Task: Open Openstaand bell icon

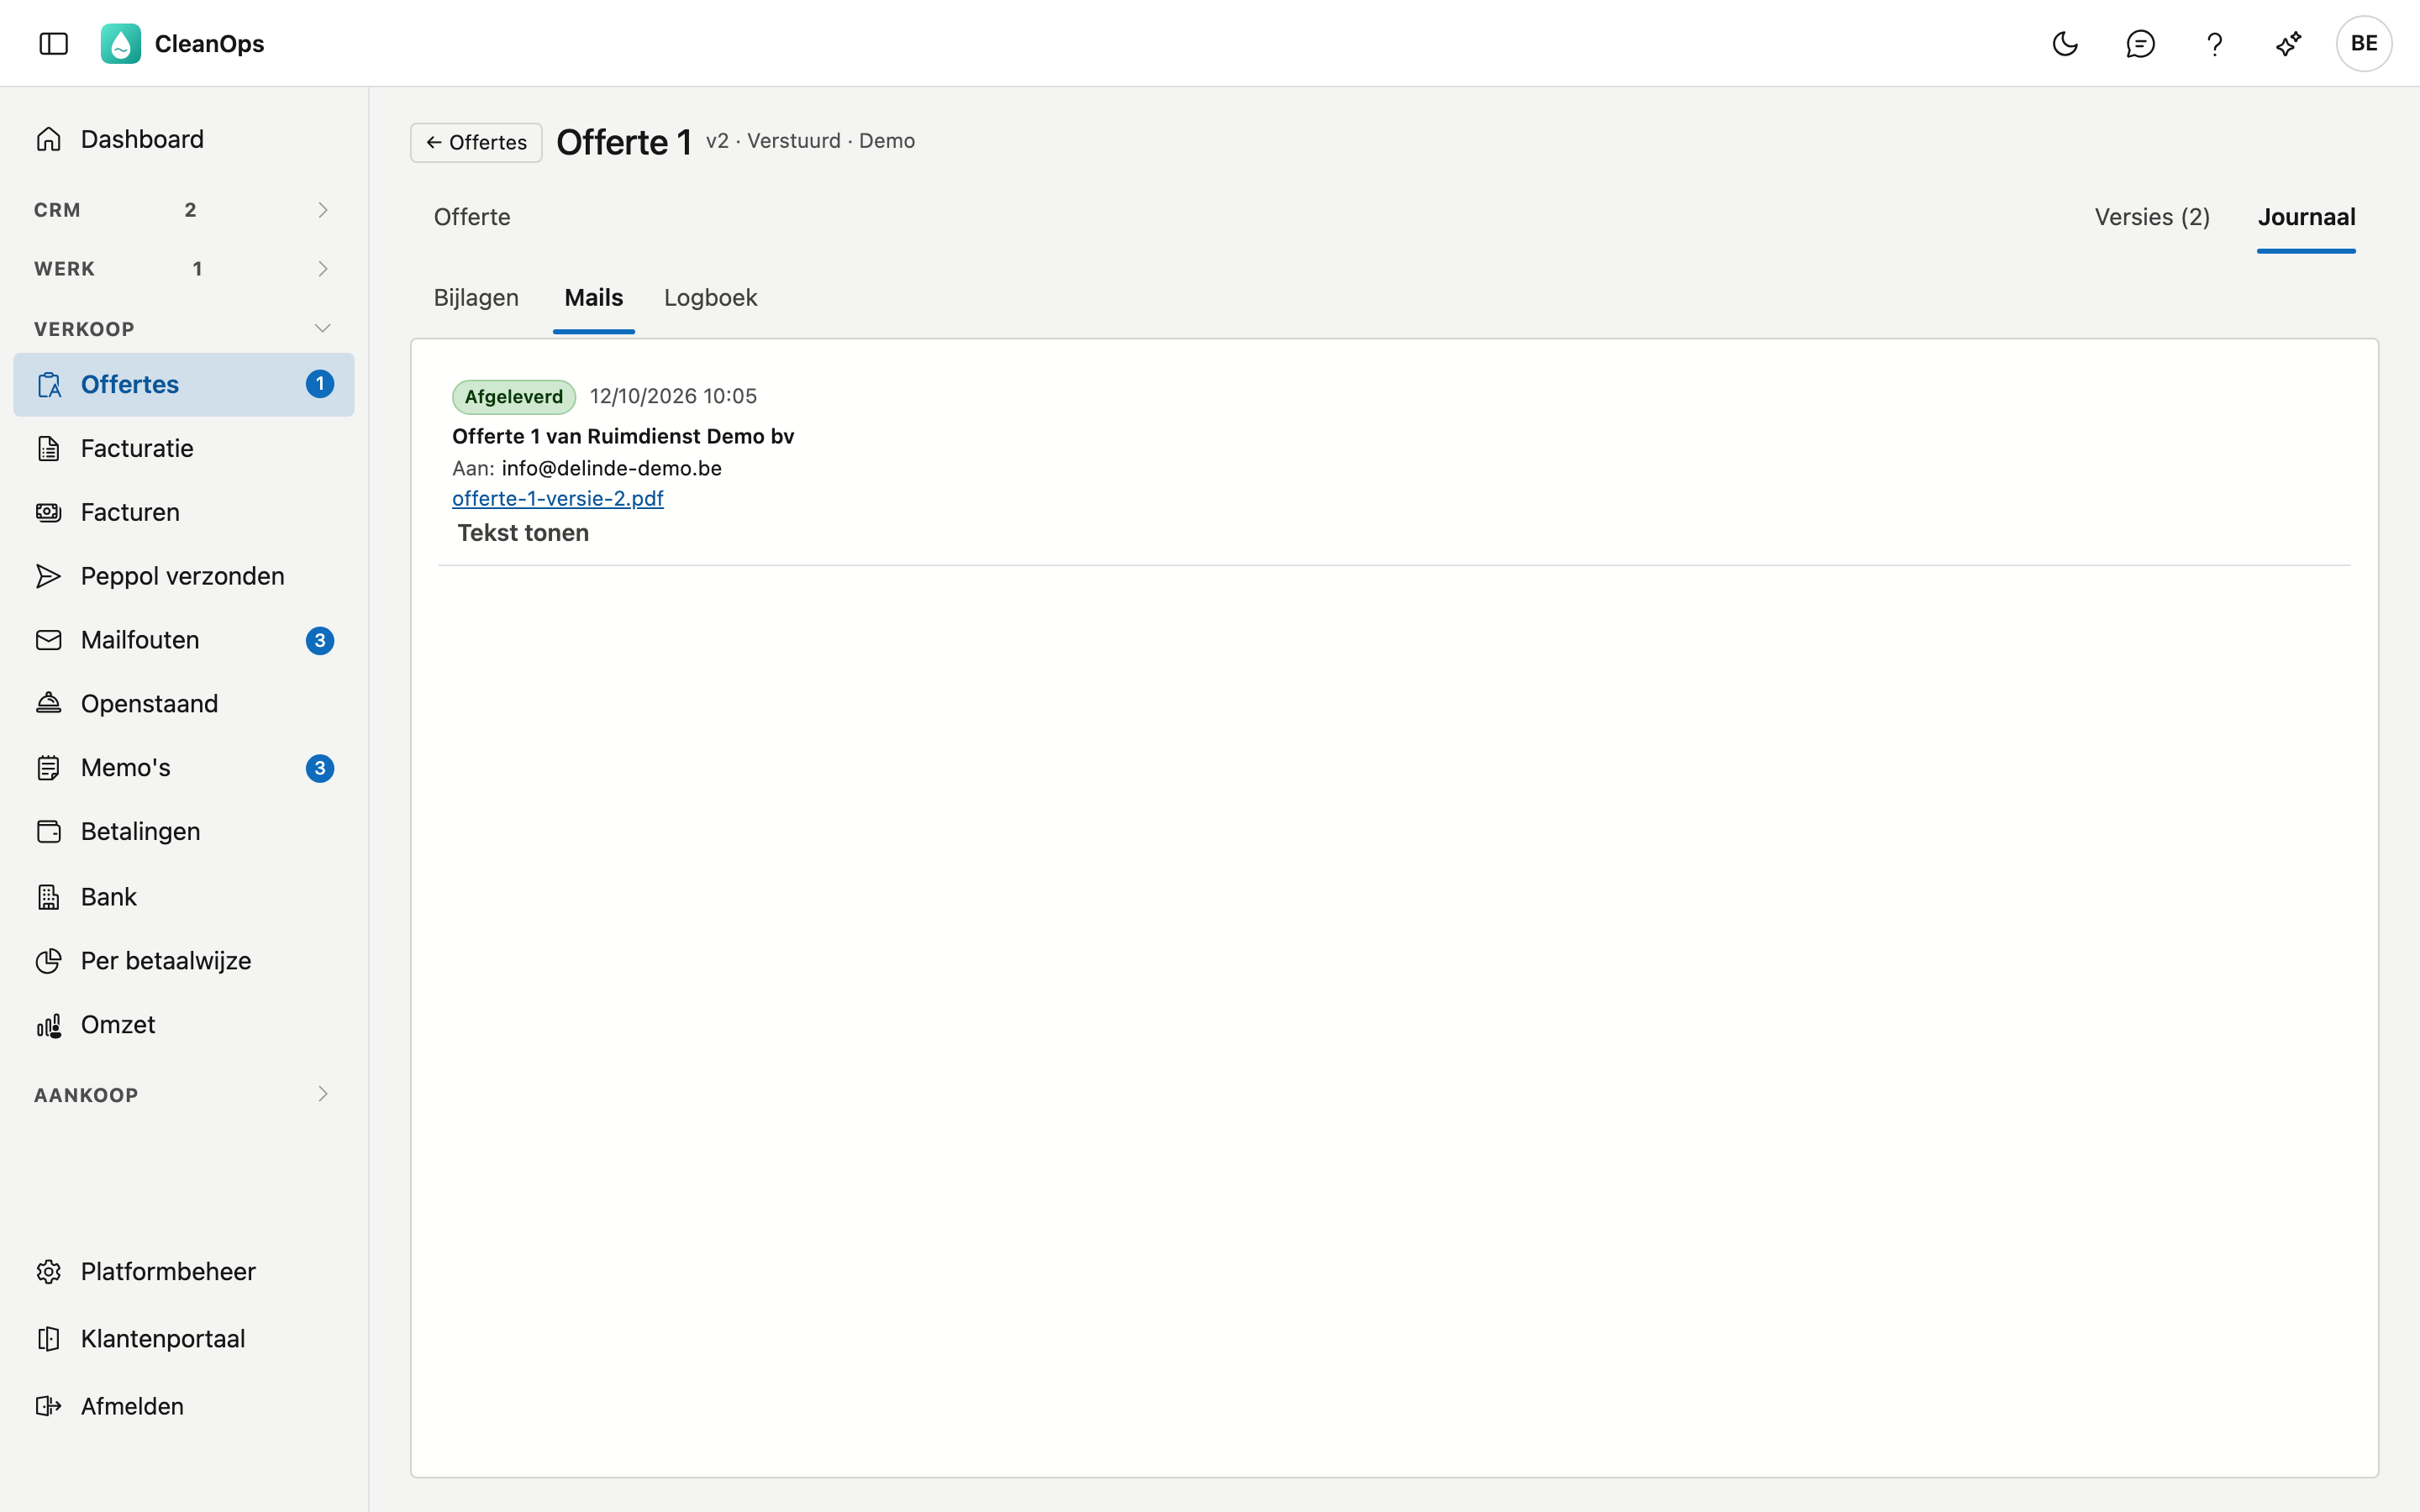Action: click(x=49, y=704)
